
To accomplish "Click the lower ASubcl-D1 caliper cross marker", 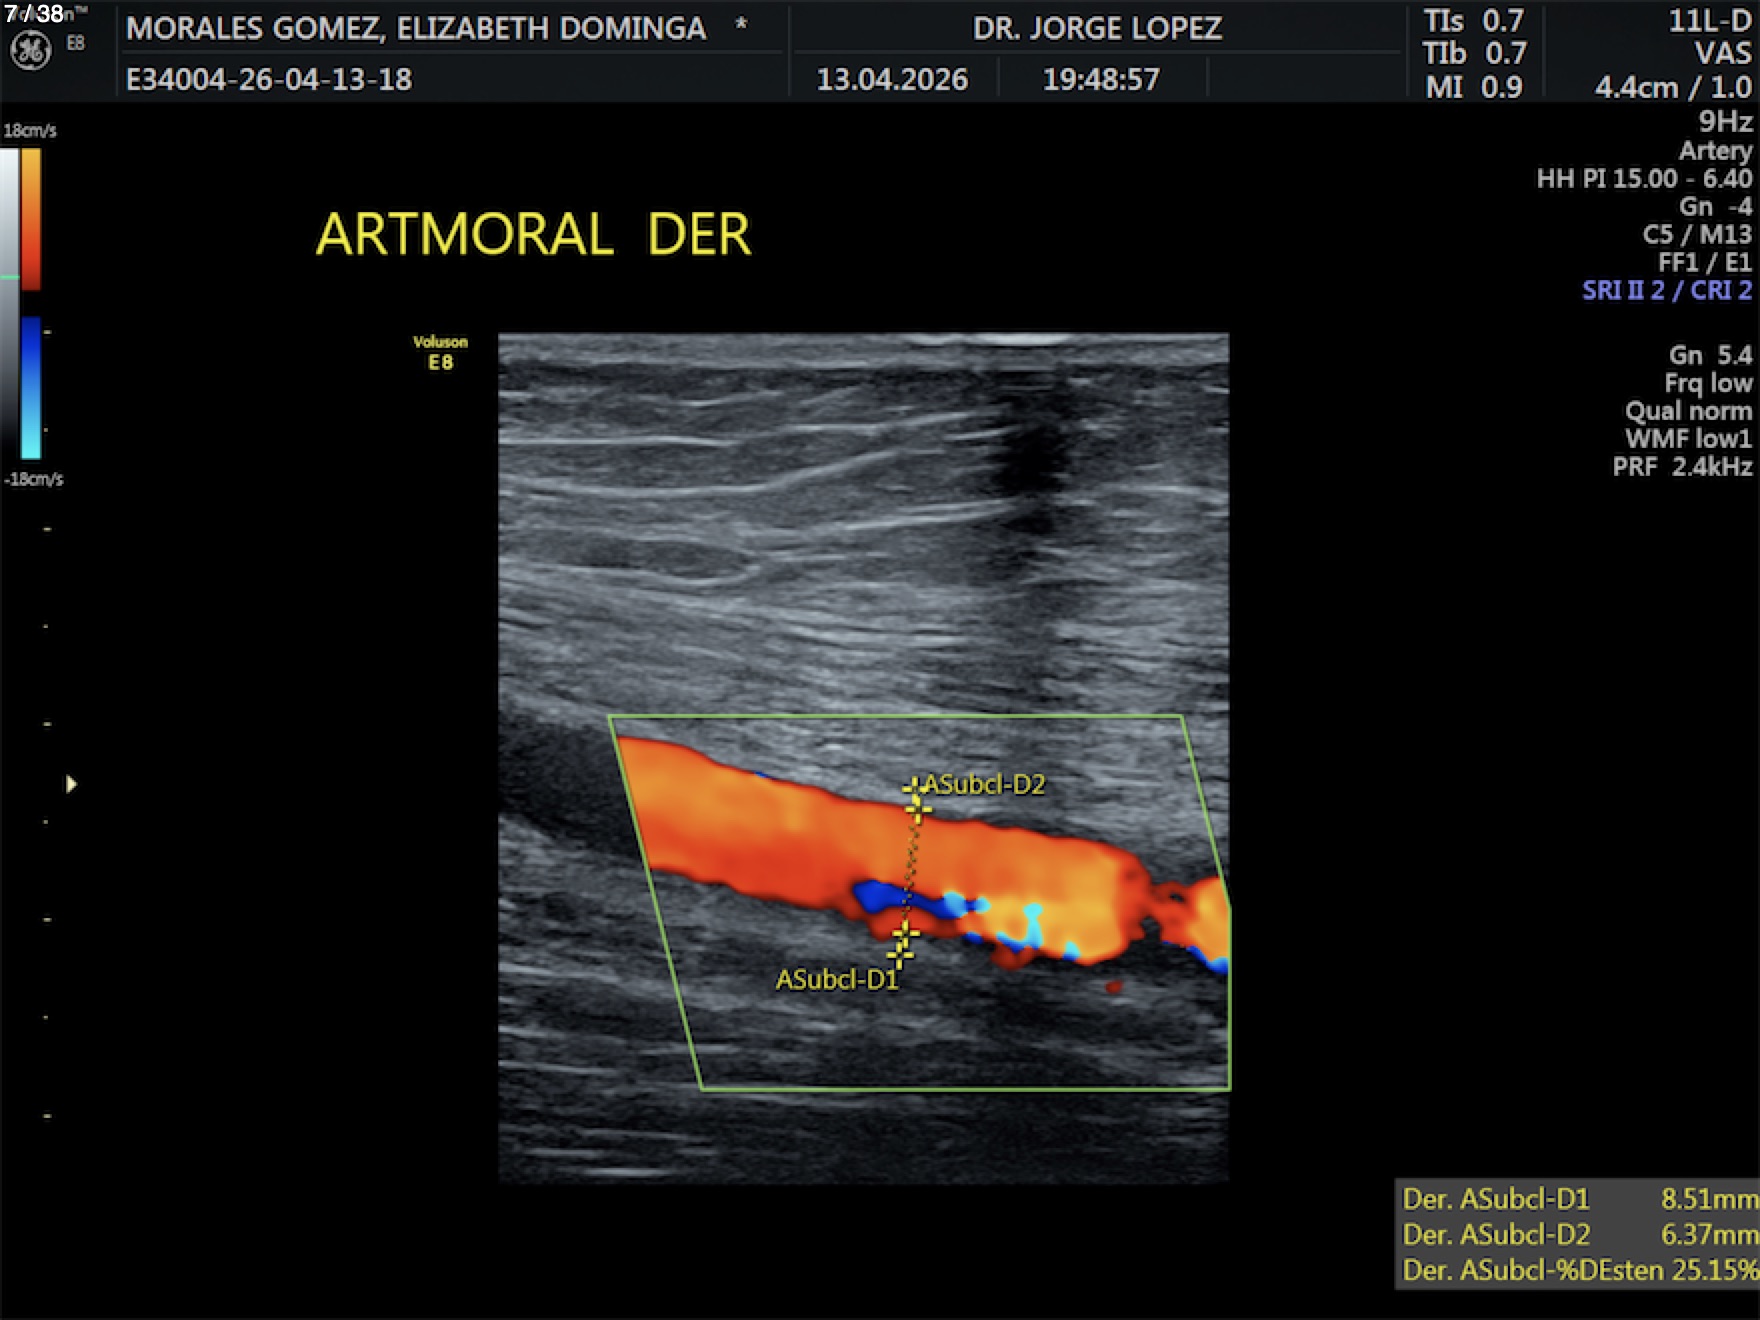I will coord(902,942).
